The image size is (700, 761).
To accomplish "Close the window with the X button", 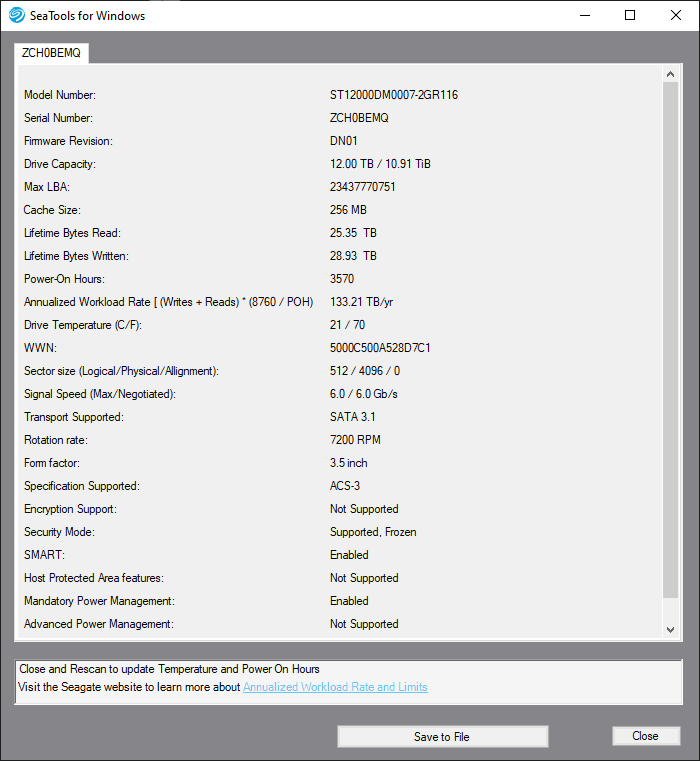I will (x=675, y=16).
